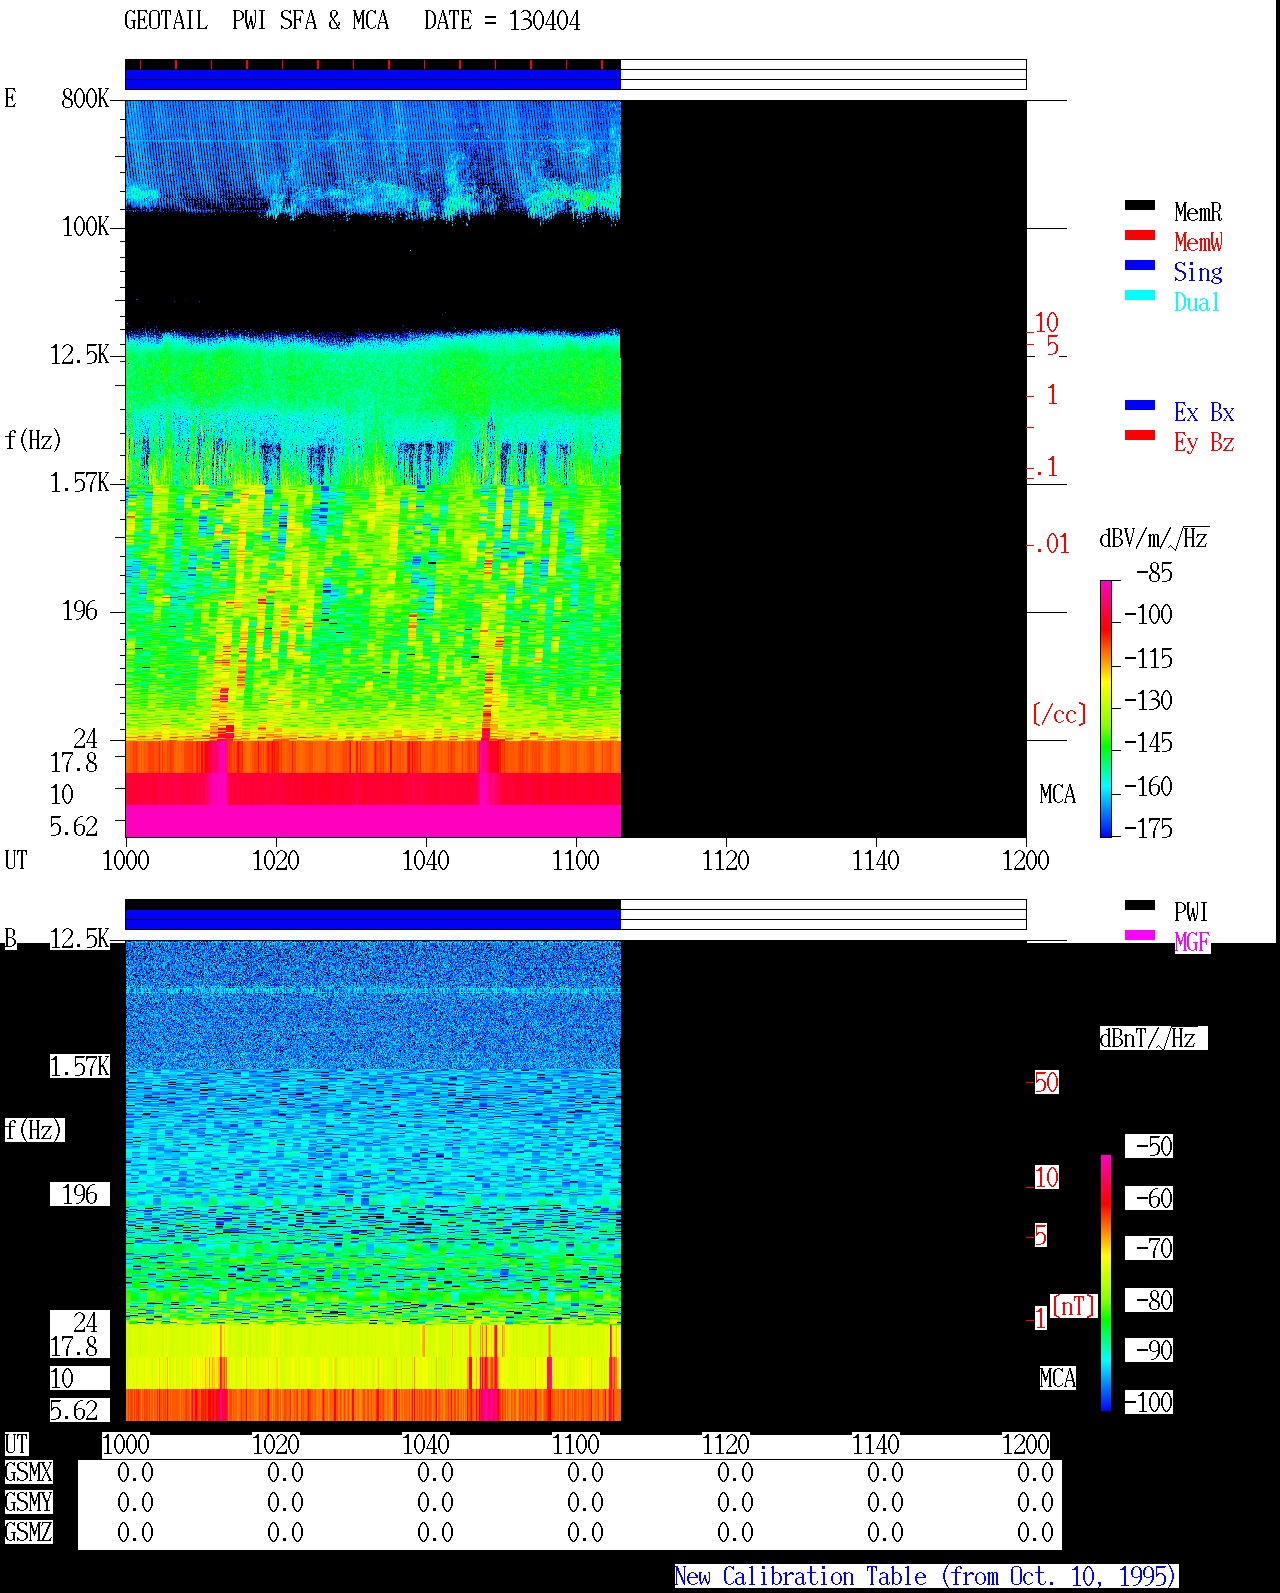Click the 800K frequency label
Image resolution: width=1280 pixels, height=1593 pixels.
coord(85,98)
